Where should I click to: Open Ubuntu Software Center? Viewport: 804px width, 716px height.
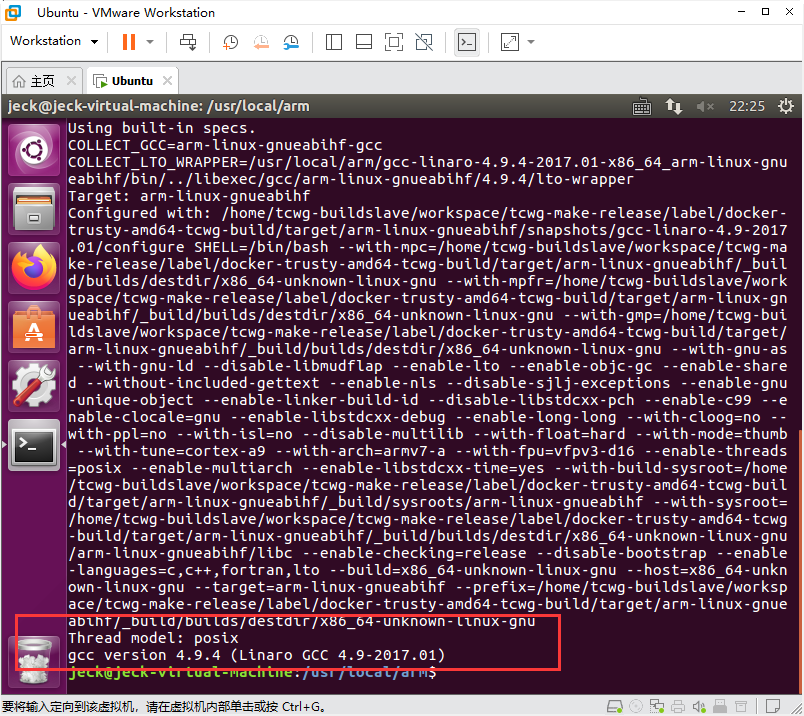pos(34,327)
